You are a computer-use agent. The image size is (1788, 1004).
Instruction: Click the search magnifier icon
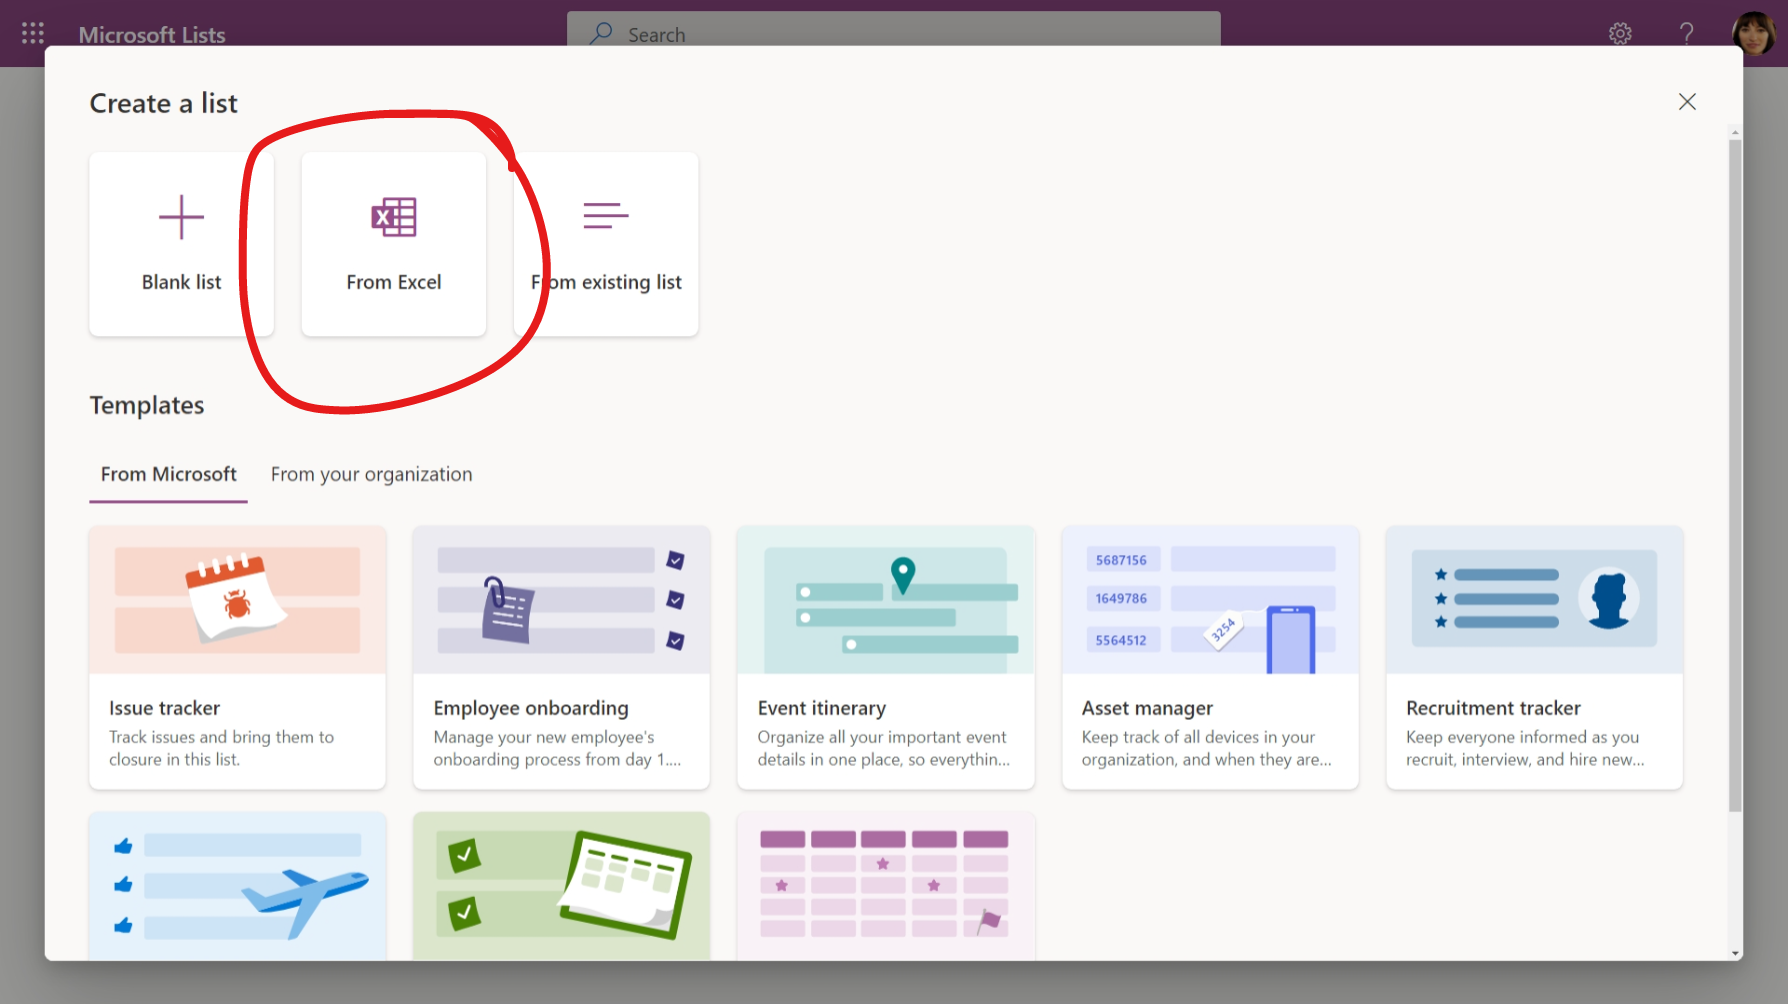click(x=601, y=33)
